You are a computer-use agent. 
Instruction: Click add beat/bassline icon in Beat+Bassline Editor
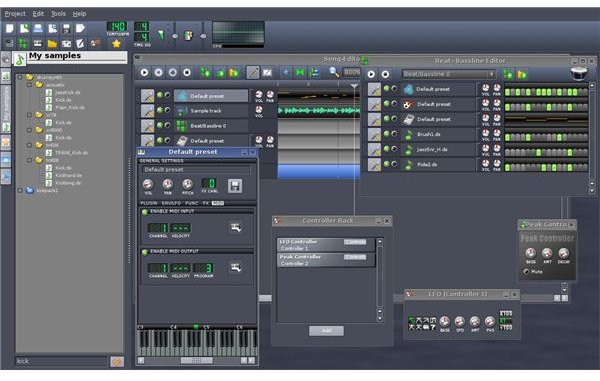pos(508,74)
